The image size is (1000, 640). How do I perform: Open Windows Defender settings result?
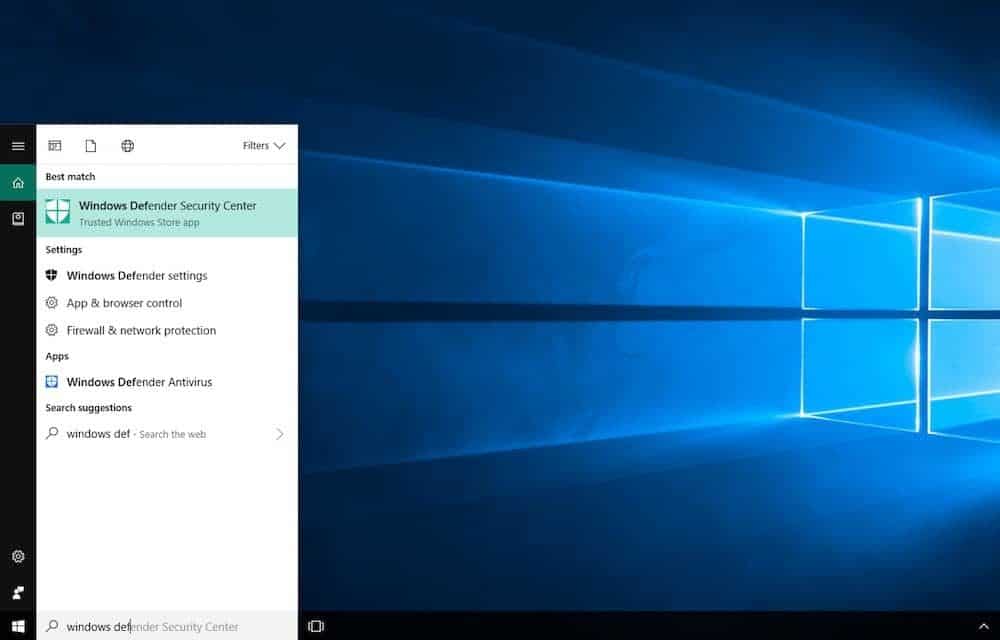(x=136, y=276)
